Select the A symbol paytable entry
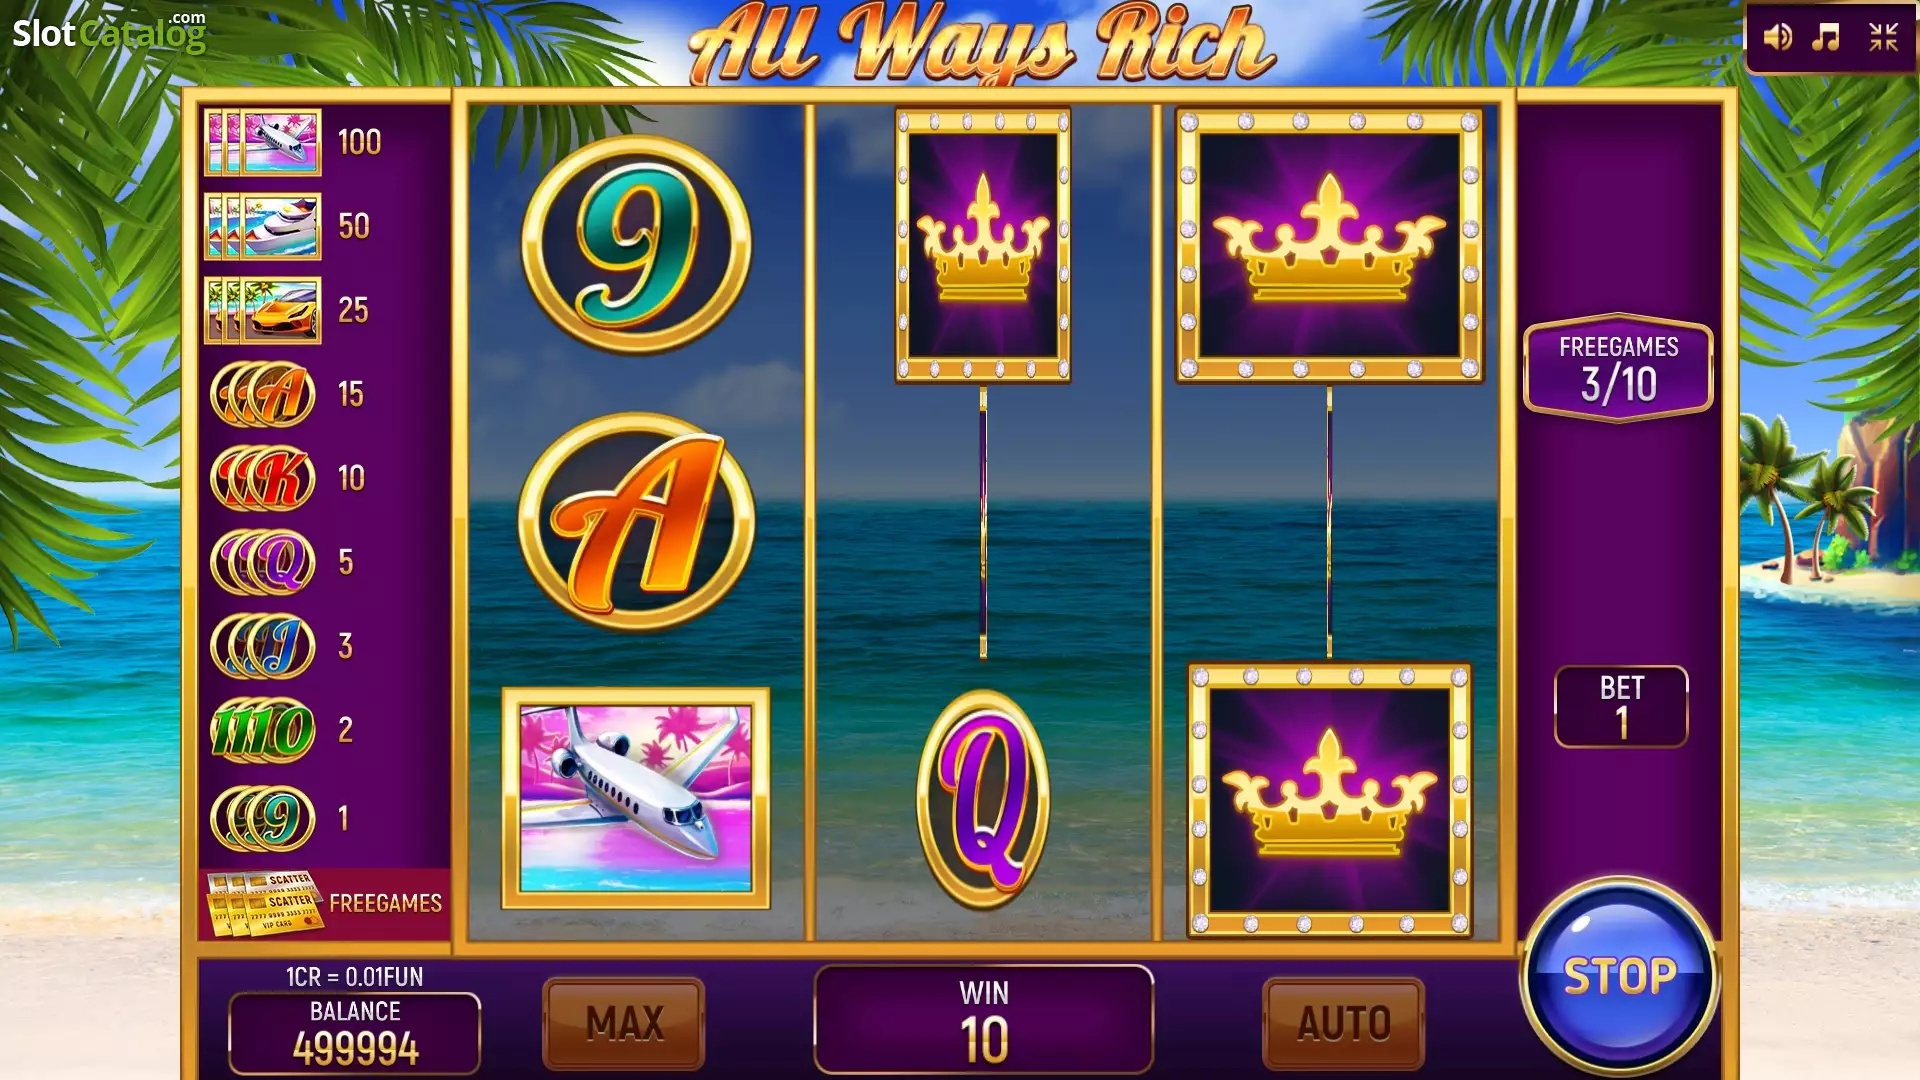The image size is (1920, 1080). coord(263,394)
